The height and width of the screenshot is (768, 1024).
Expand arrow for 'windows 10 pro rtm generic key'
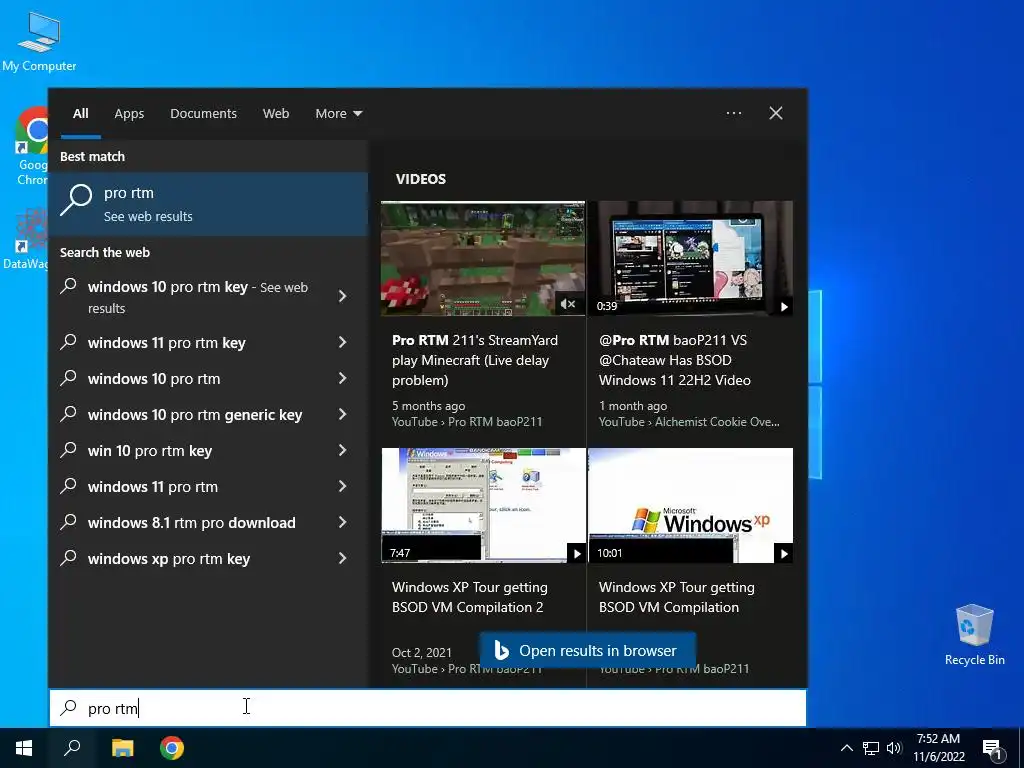tap(343, 414)
